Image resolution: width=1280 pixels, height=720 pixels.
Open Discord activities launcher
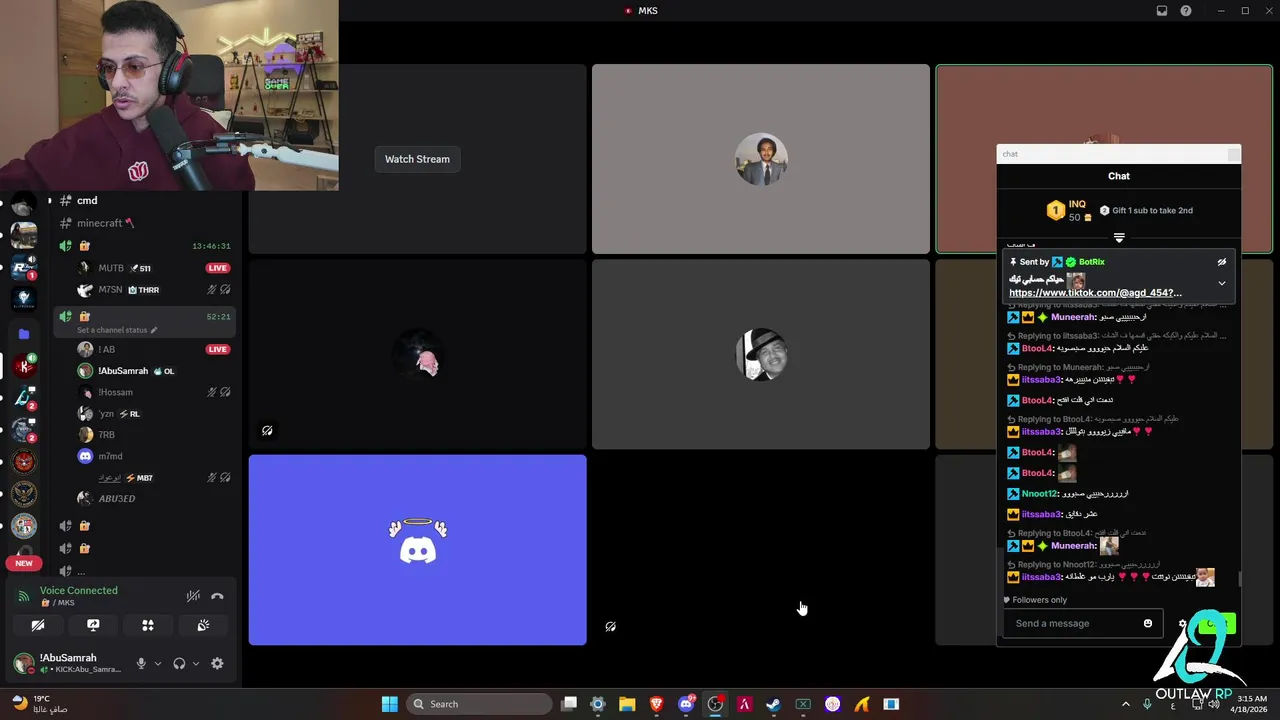pos(148,625)
